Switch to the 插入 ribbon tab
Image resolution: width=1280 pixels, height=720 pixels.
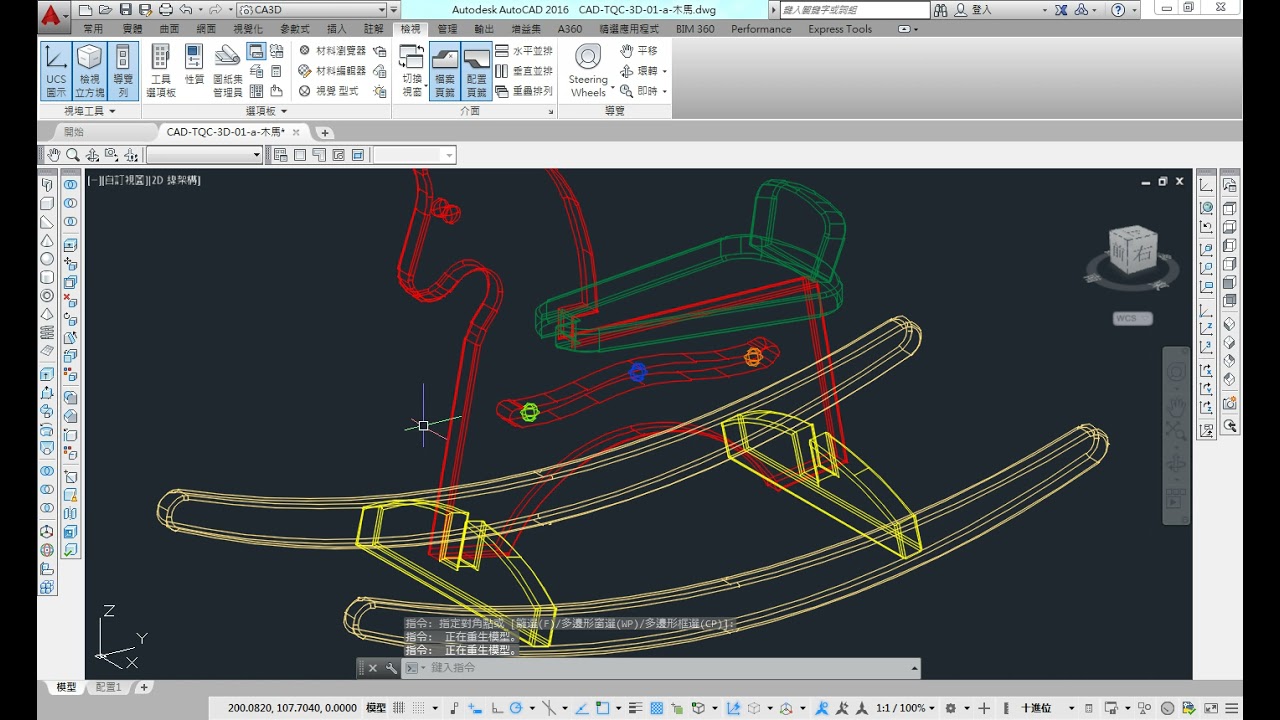pos(337,29)
